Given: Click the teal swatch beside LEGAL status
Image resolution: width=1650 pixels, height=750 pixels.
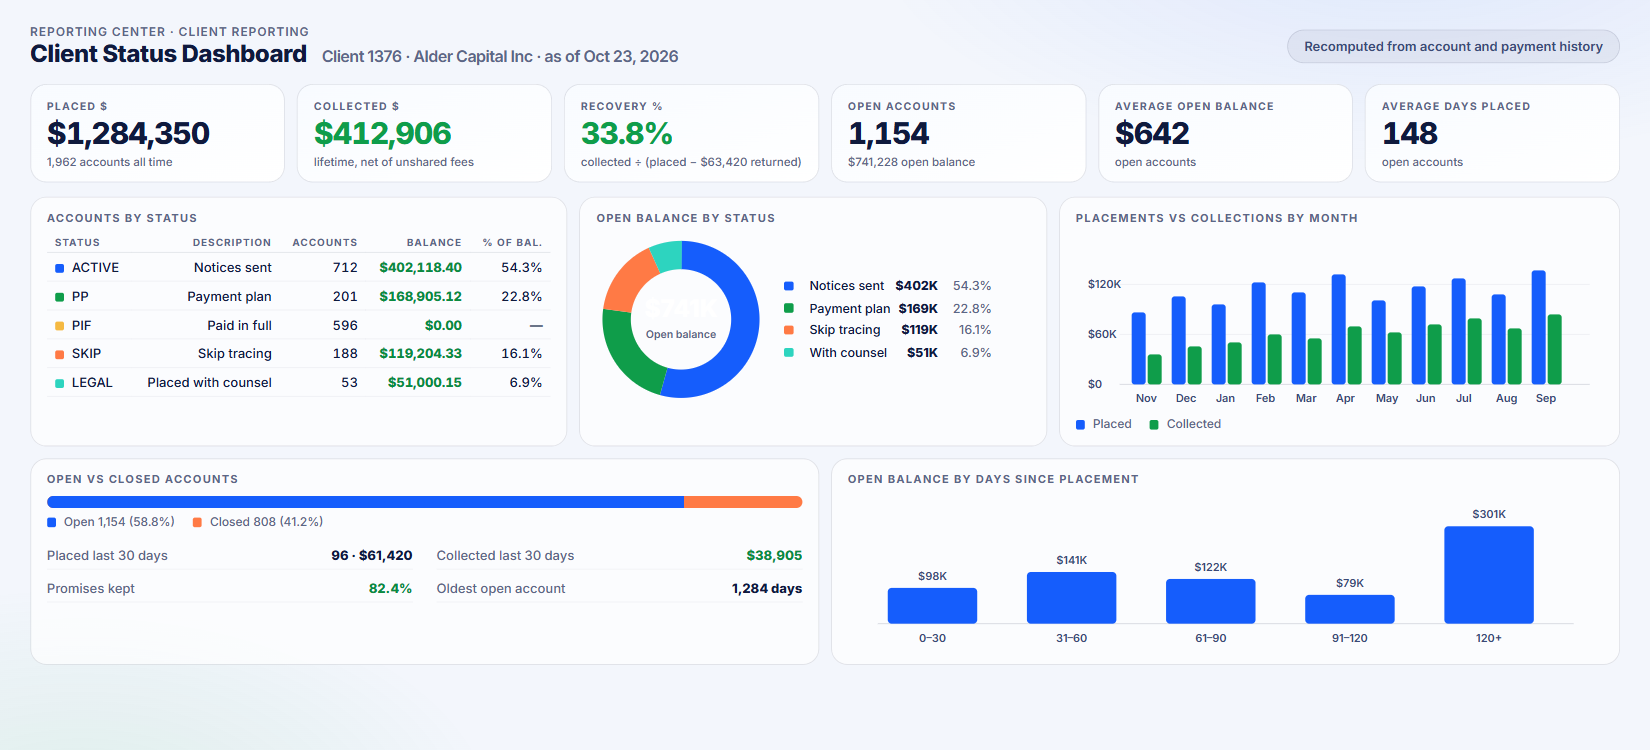Looking at the screenshot, I should click(60, 383).
